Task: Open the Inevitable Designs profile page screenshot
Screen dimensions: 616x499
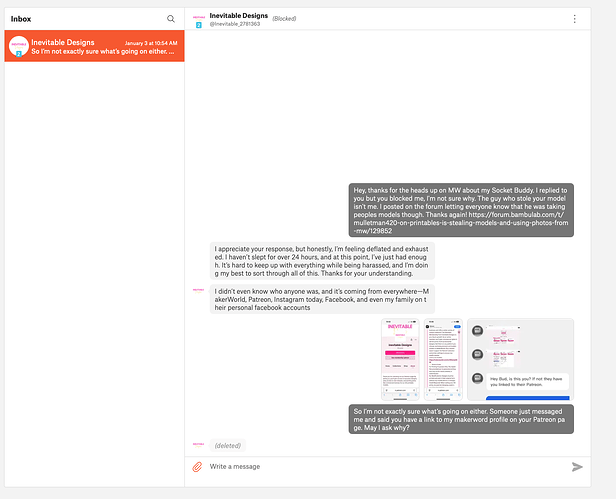Action: (400, 360)
